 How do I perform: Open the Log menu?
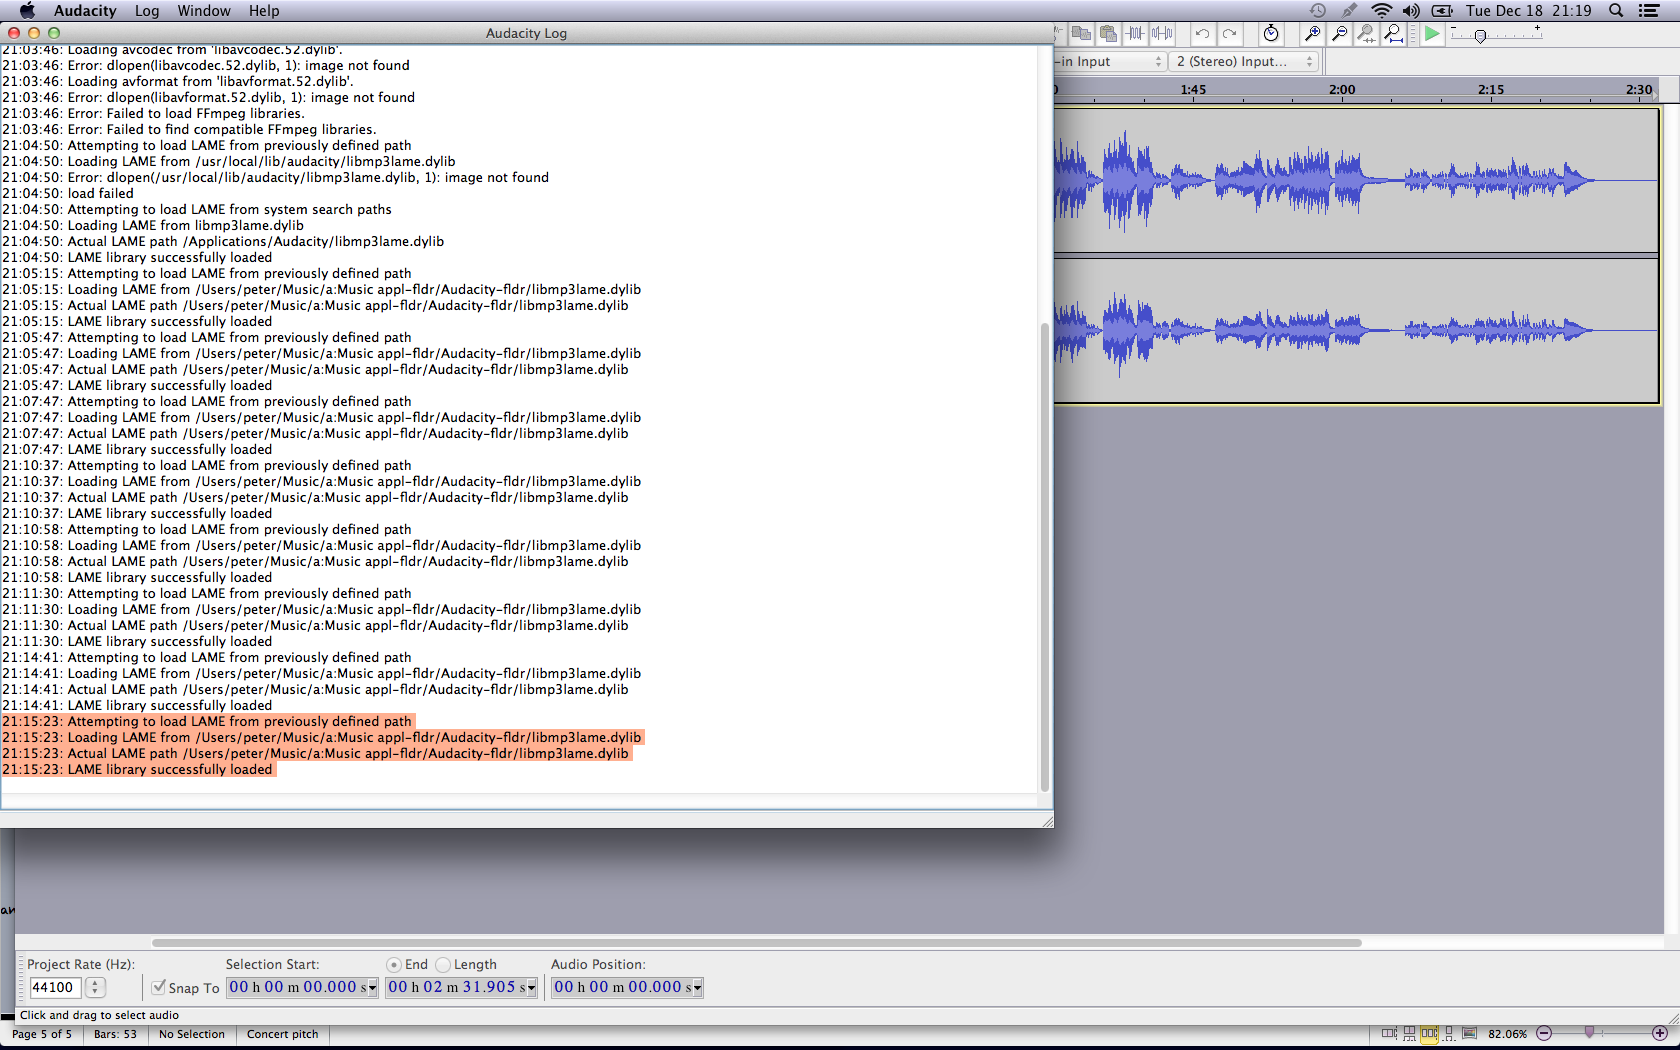click(147, 11)
